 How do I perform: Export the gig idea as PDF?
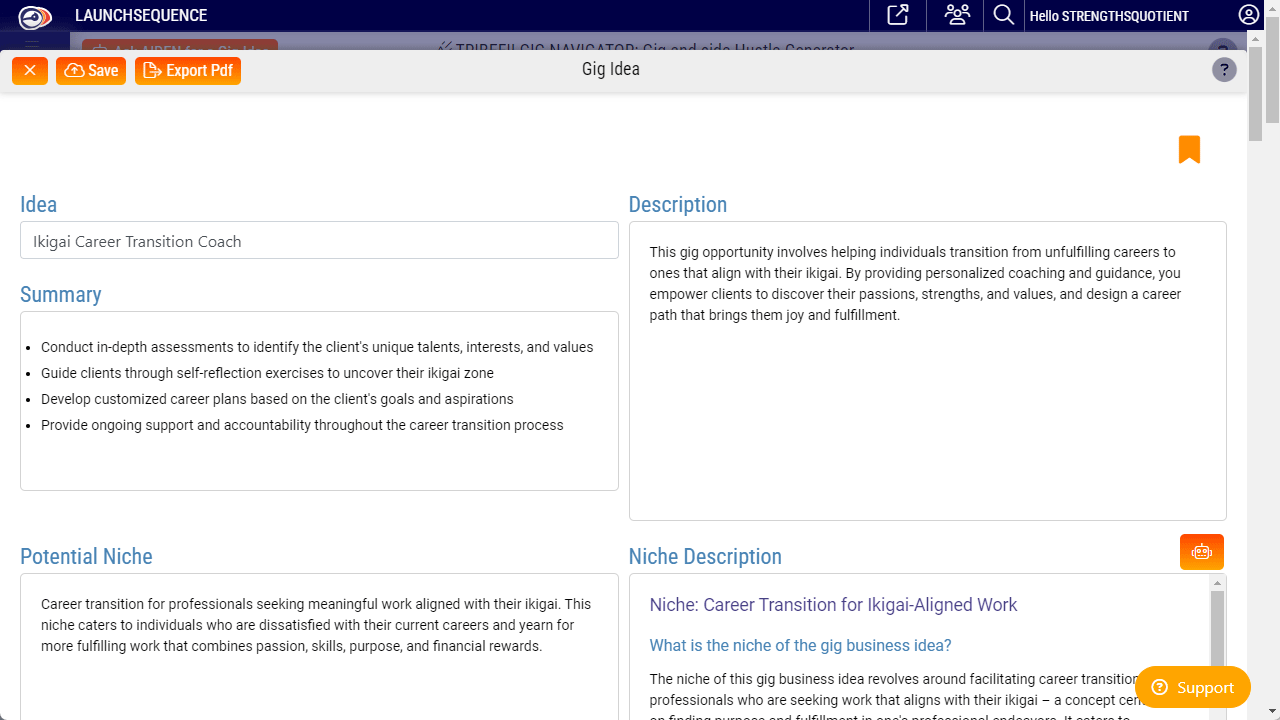click(188, 70)
